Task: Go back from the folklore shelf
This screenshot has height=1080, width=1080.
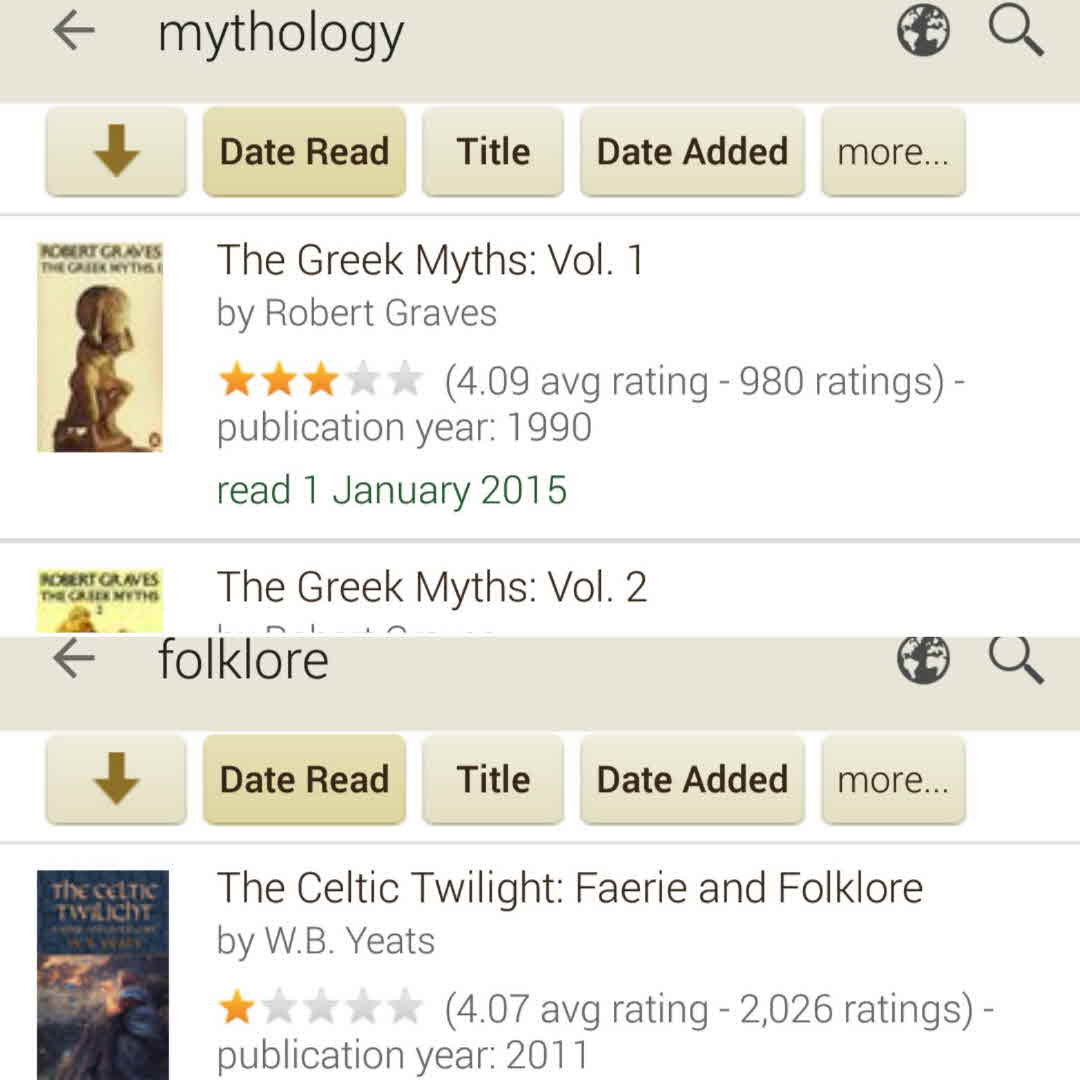Action: pyautogui.click(x=74, y=660)
